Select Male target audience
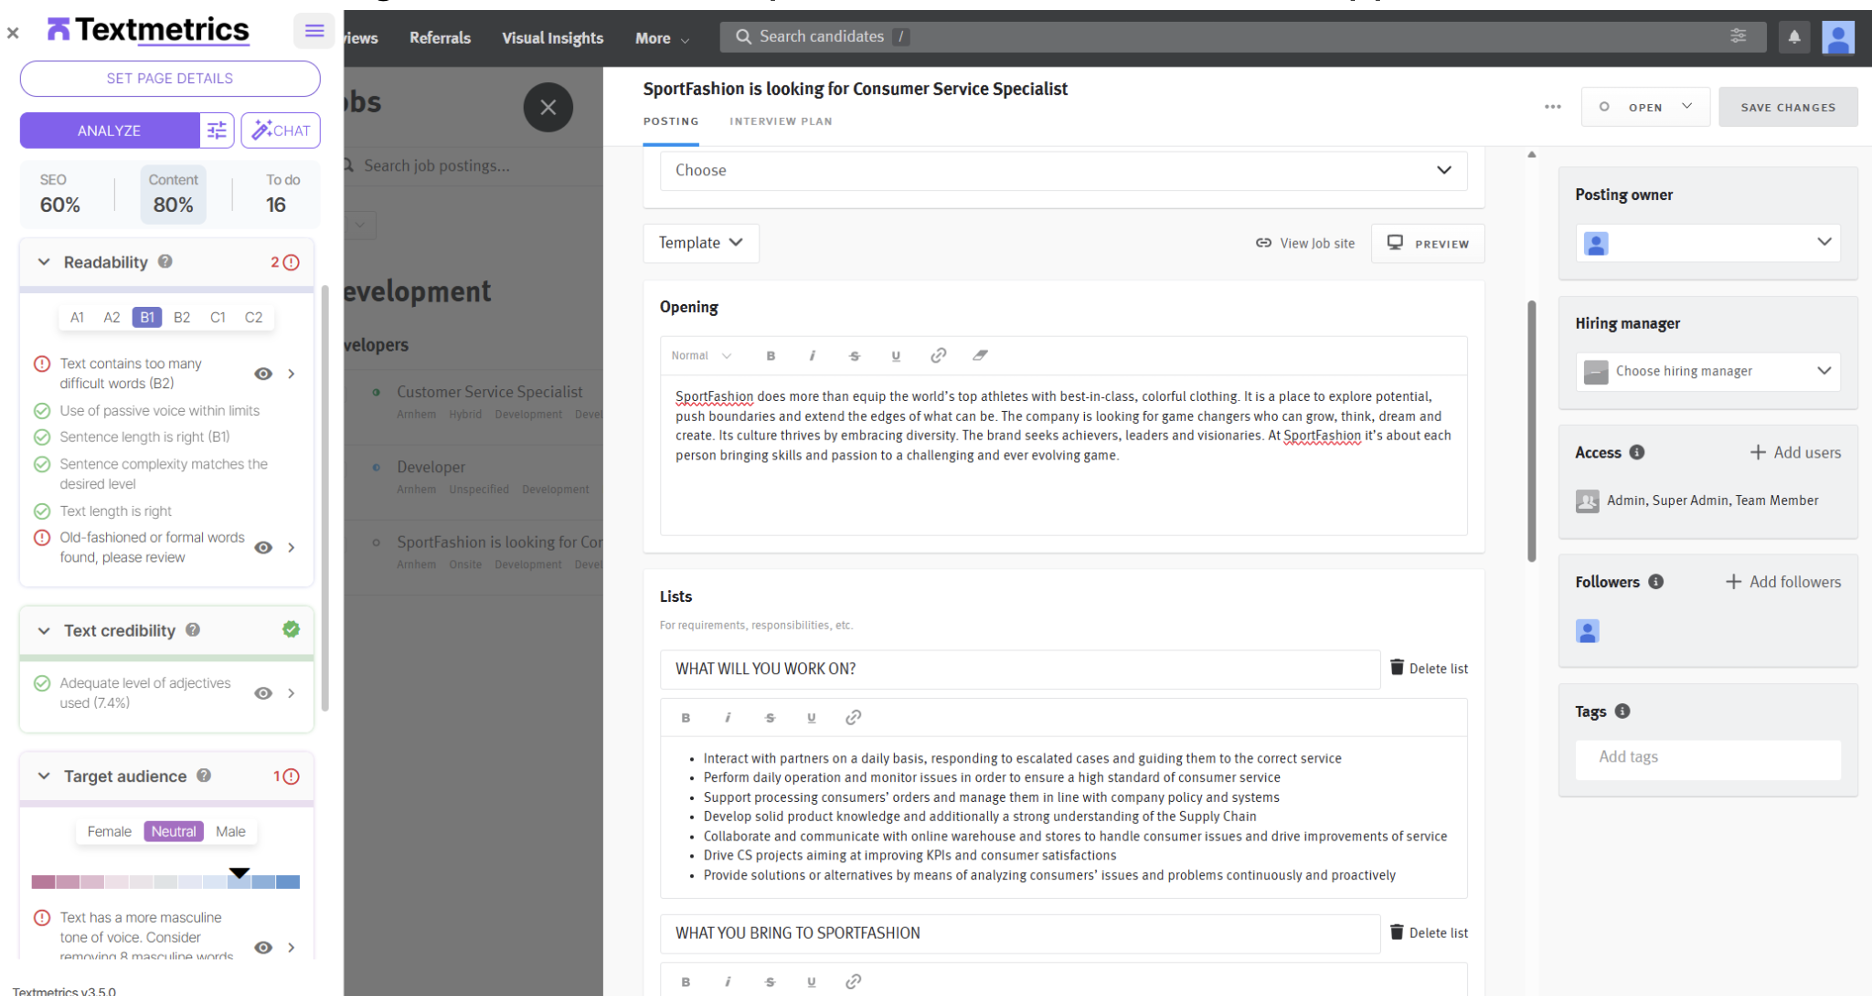This screenshot has width=1872, height=996. pyautogui.click(x=230, y=831)
